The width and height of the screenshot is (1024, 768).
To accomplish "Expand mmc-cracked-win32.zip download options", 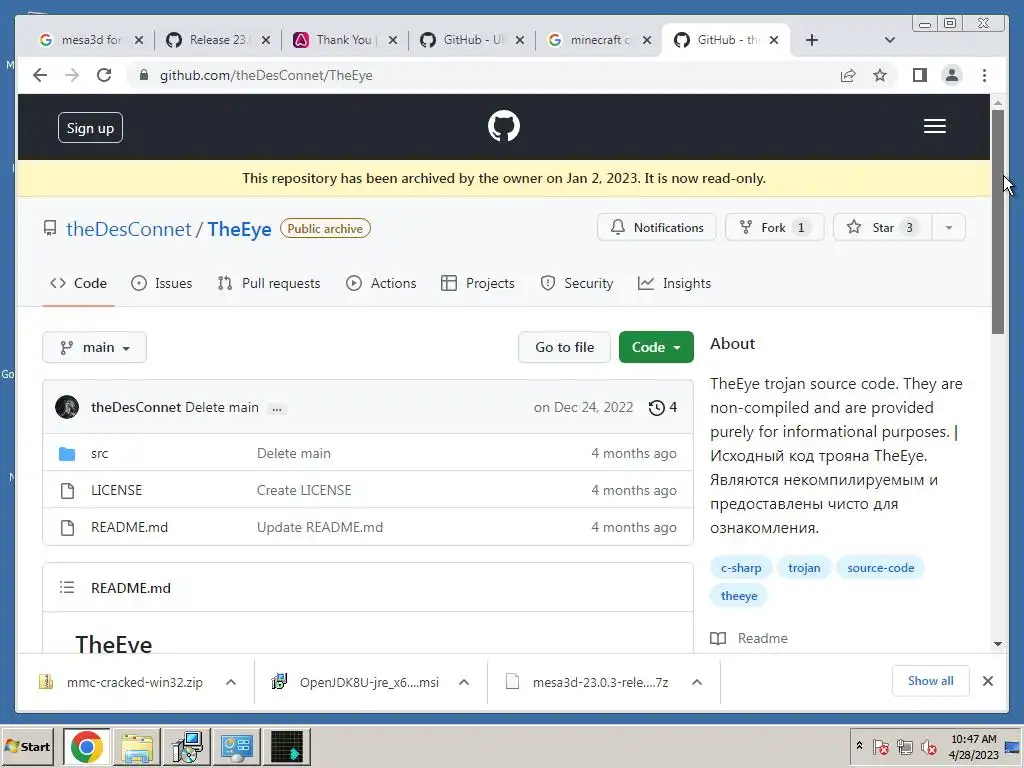I will (x=231, y=682).
